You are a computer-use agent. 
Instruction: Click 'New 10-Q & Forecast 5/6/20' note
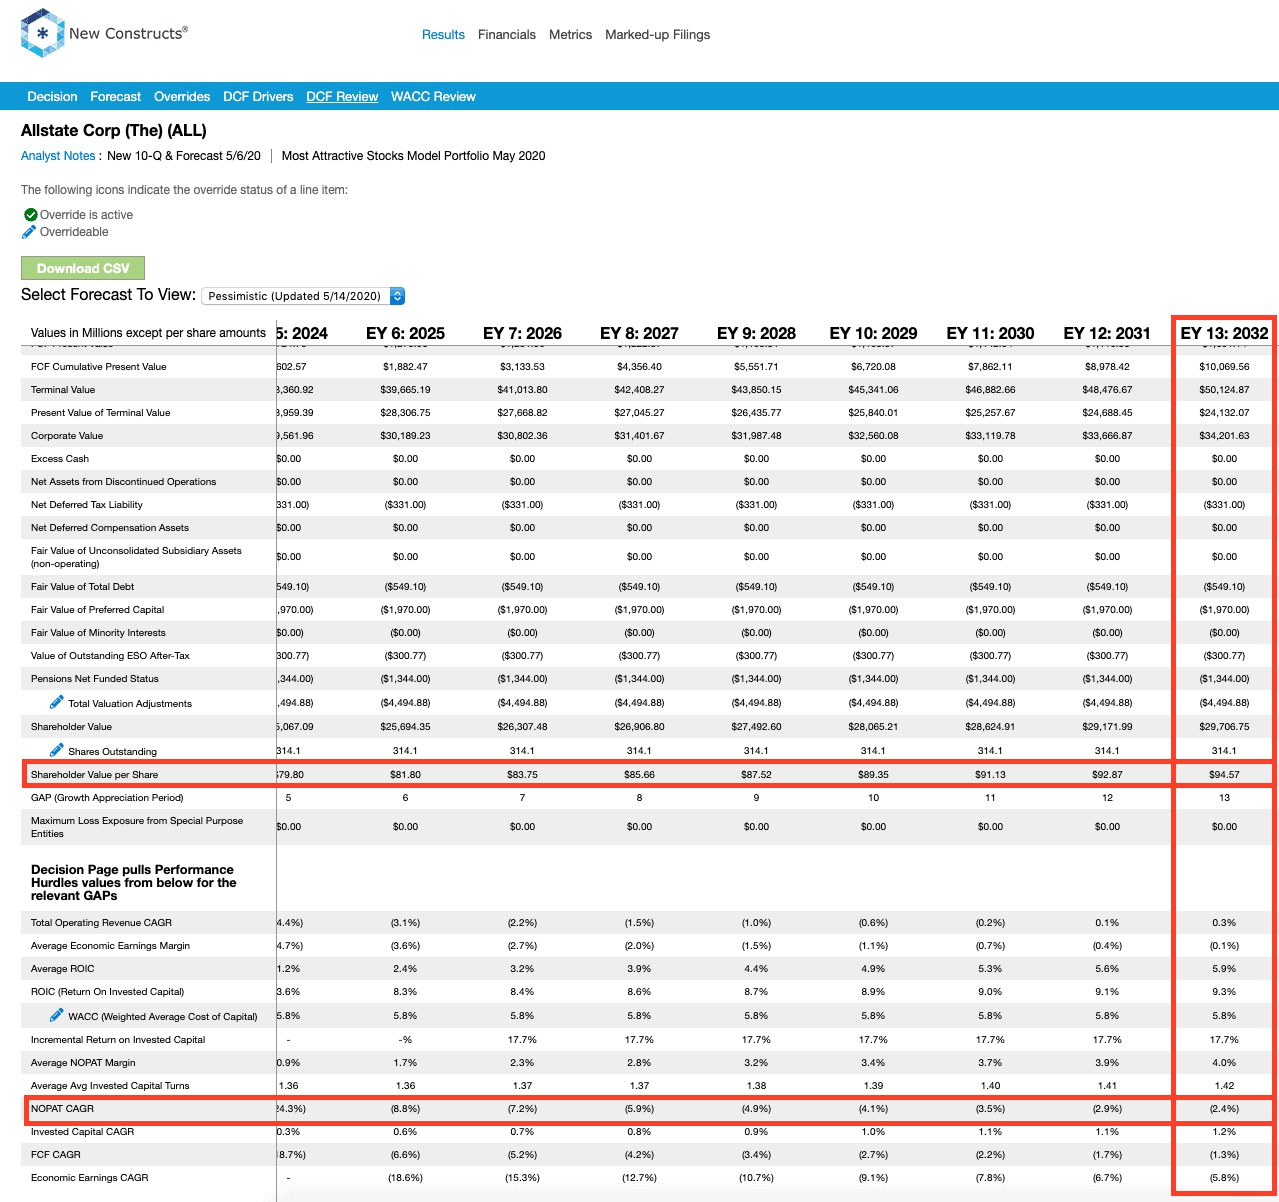184,156
